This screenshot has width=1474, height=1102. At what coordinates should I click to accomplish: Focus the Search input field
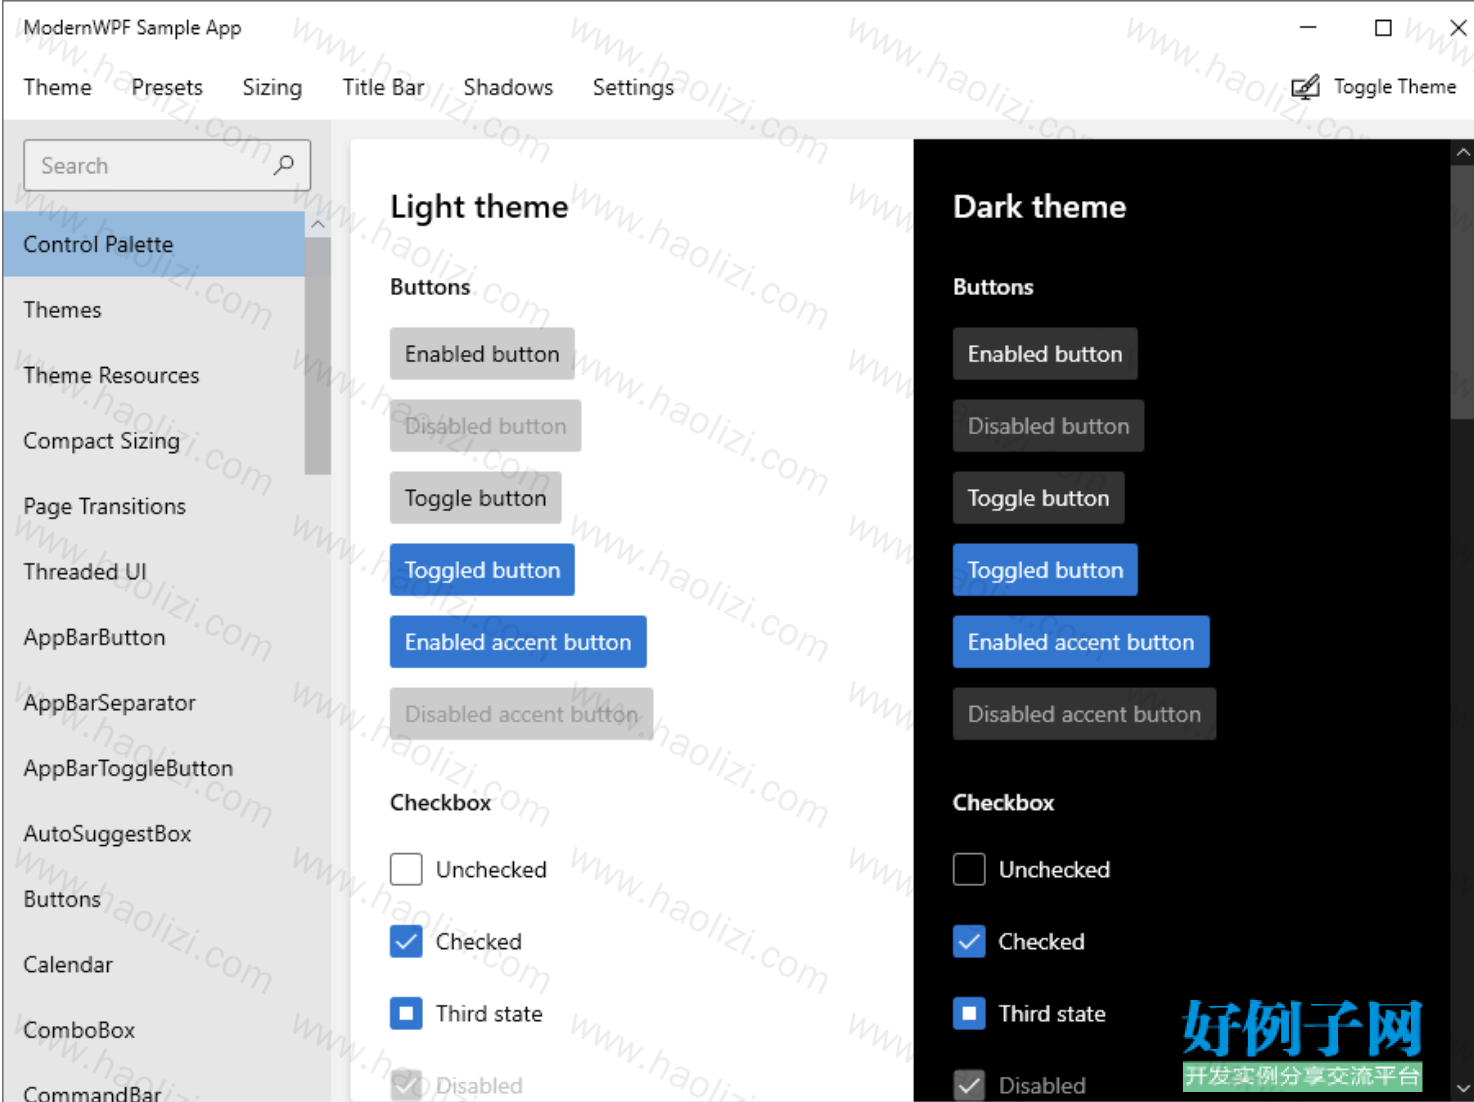coord(167,165)
